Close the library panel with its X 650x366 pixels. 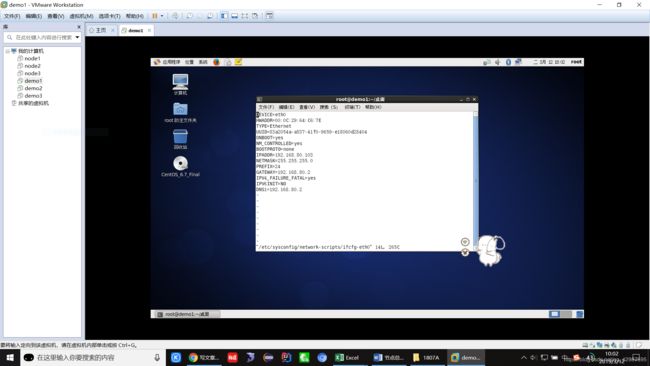pos(79,27)
